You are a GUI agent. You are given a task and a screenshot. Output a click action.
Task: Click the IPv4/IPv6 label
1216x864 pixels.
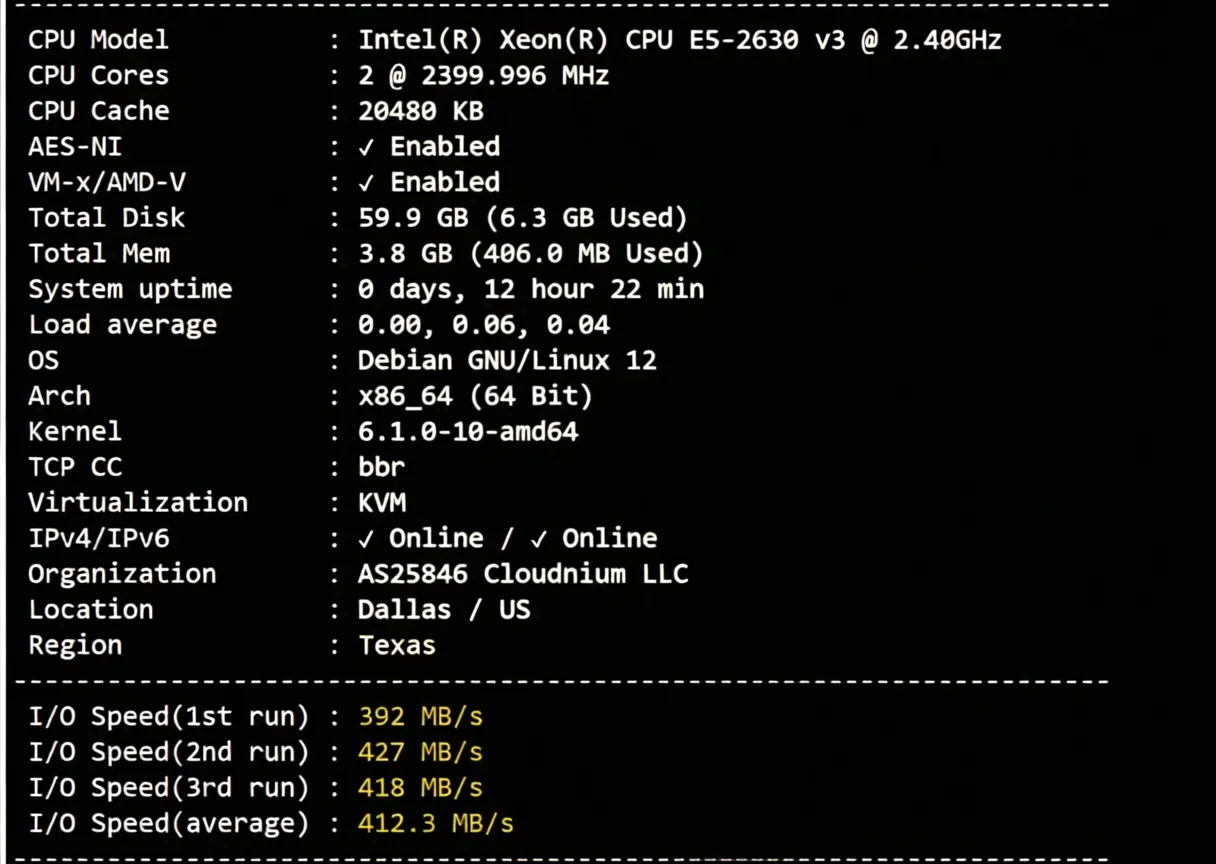pos(98,538)
